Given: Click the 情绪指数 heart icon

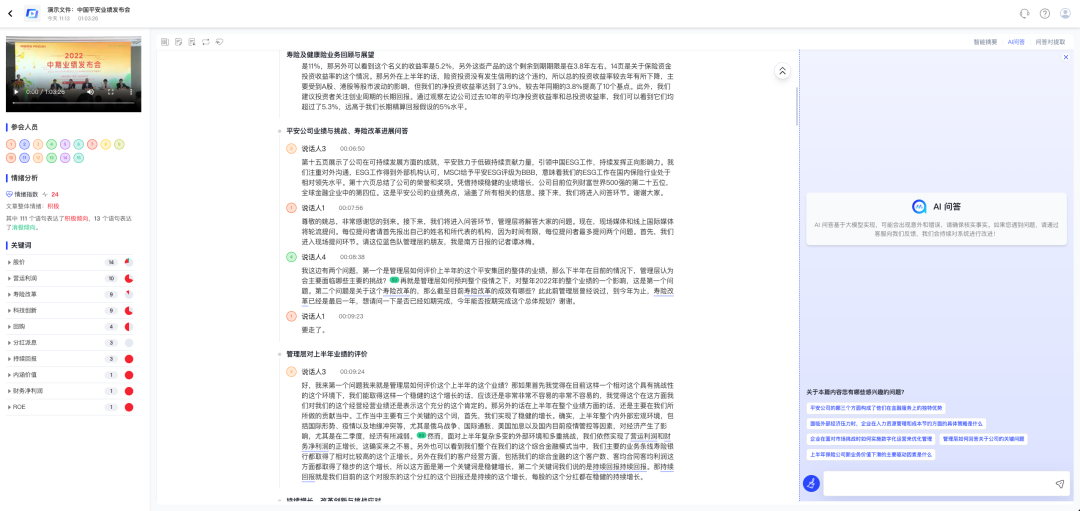Looking at the screenshot, I should click(x=10, y=194).
